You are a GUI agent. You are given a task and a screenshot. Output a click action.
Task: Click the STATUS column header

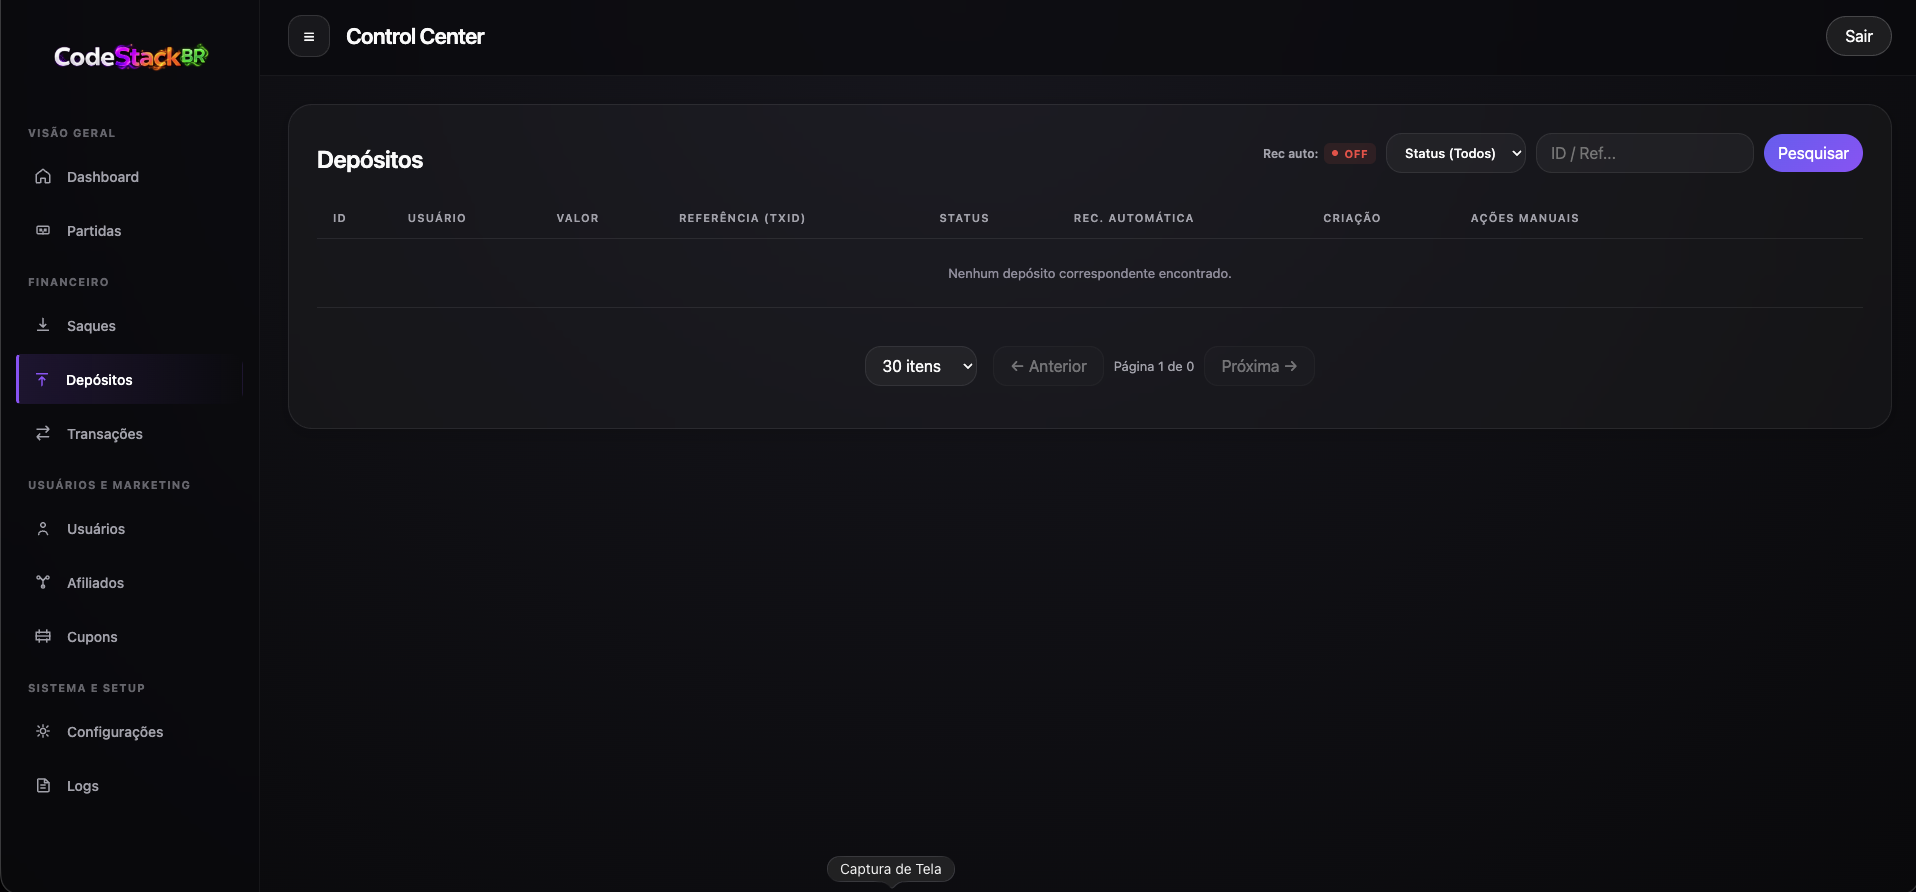click(x=964, y=218)
